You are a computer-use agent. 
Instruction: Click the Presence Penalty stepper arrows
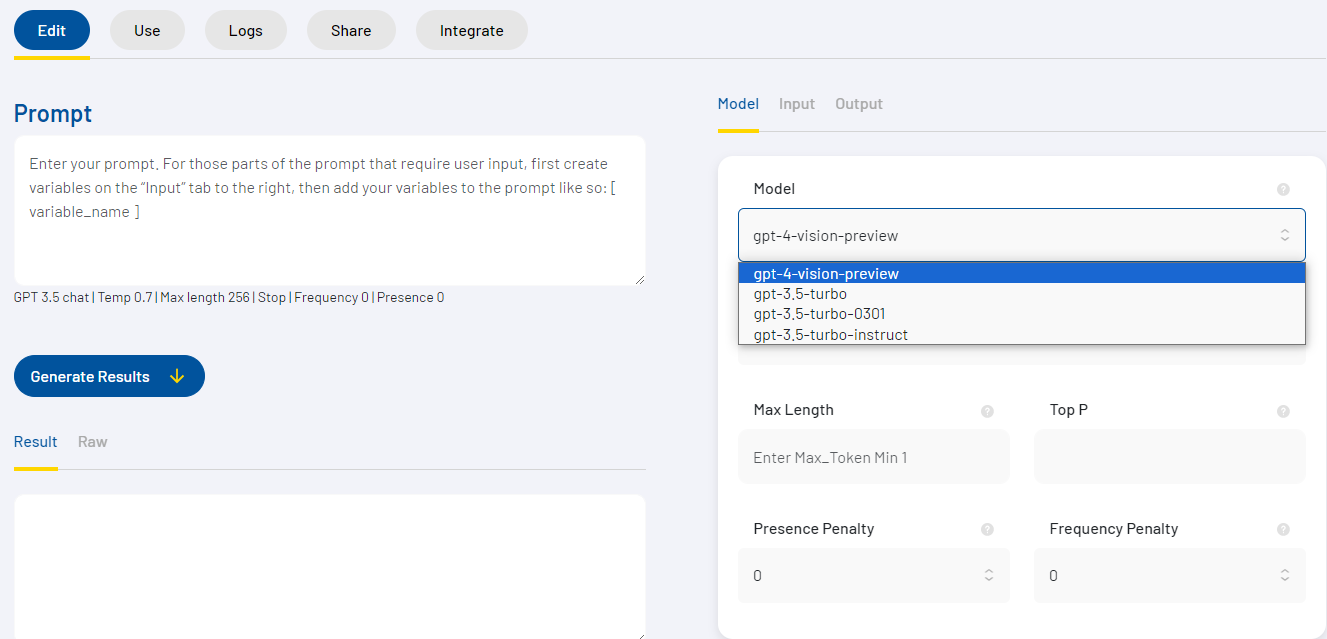coord(988,575)
